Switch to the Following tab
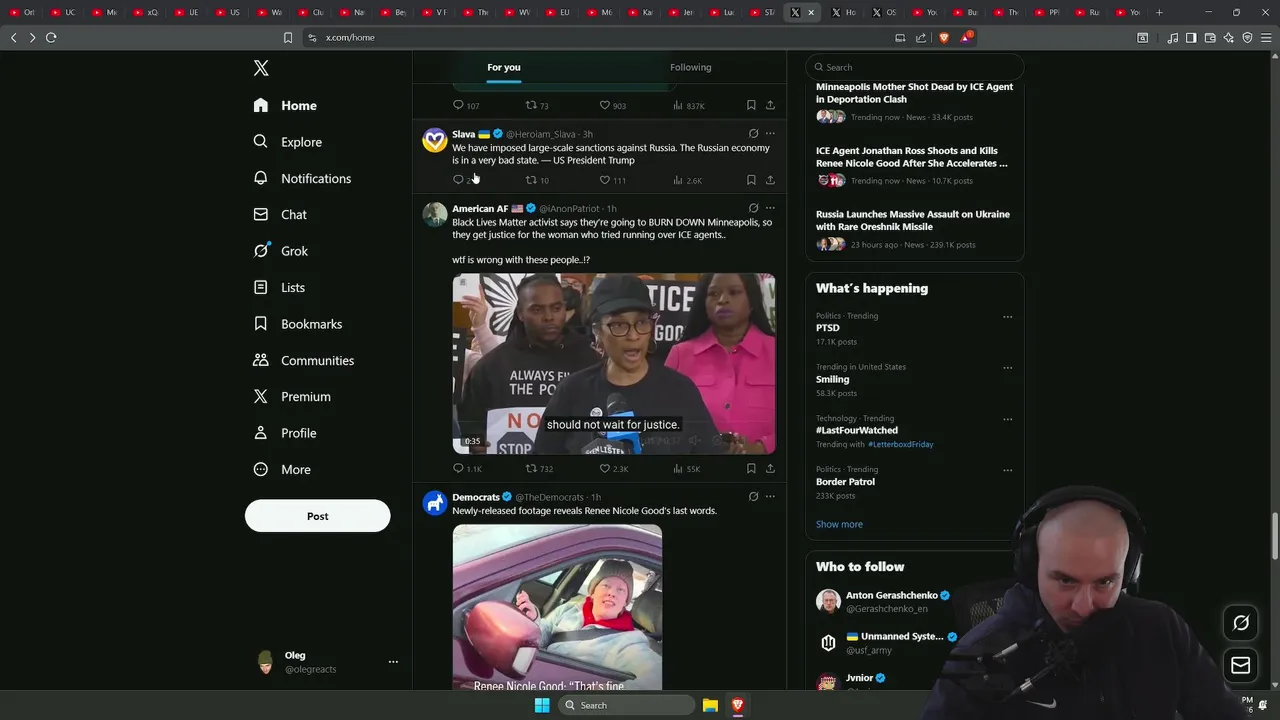This screenshot has height=720, width=1280. point(690,67)
